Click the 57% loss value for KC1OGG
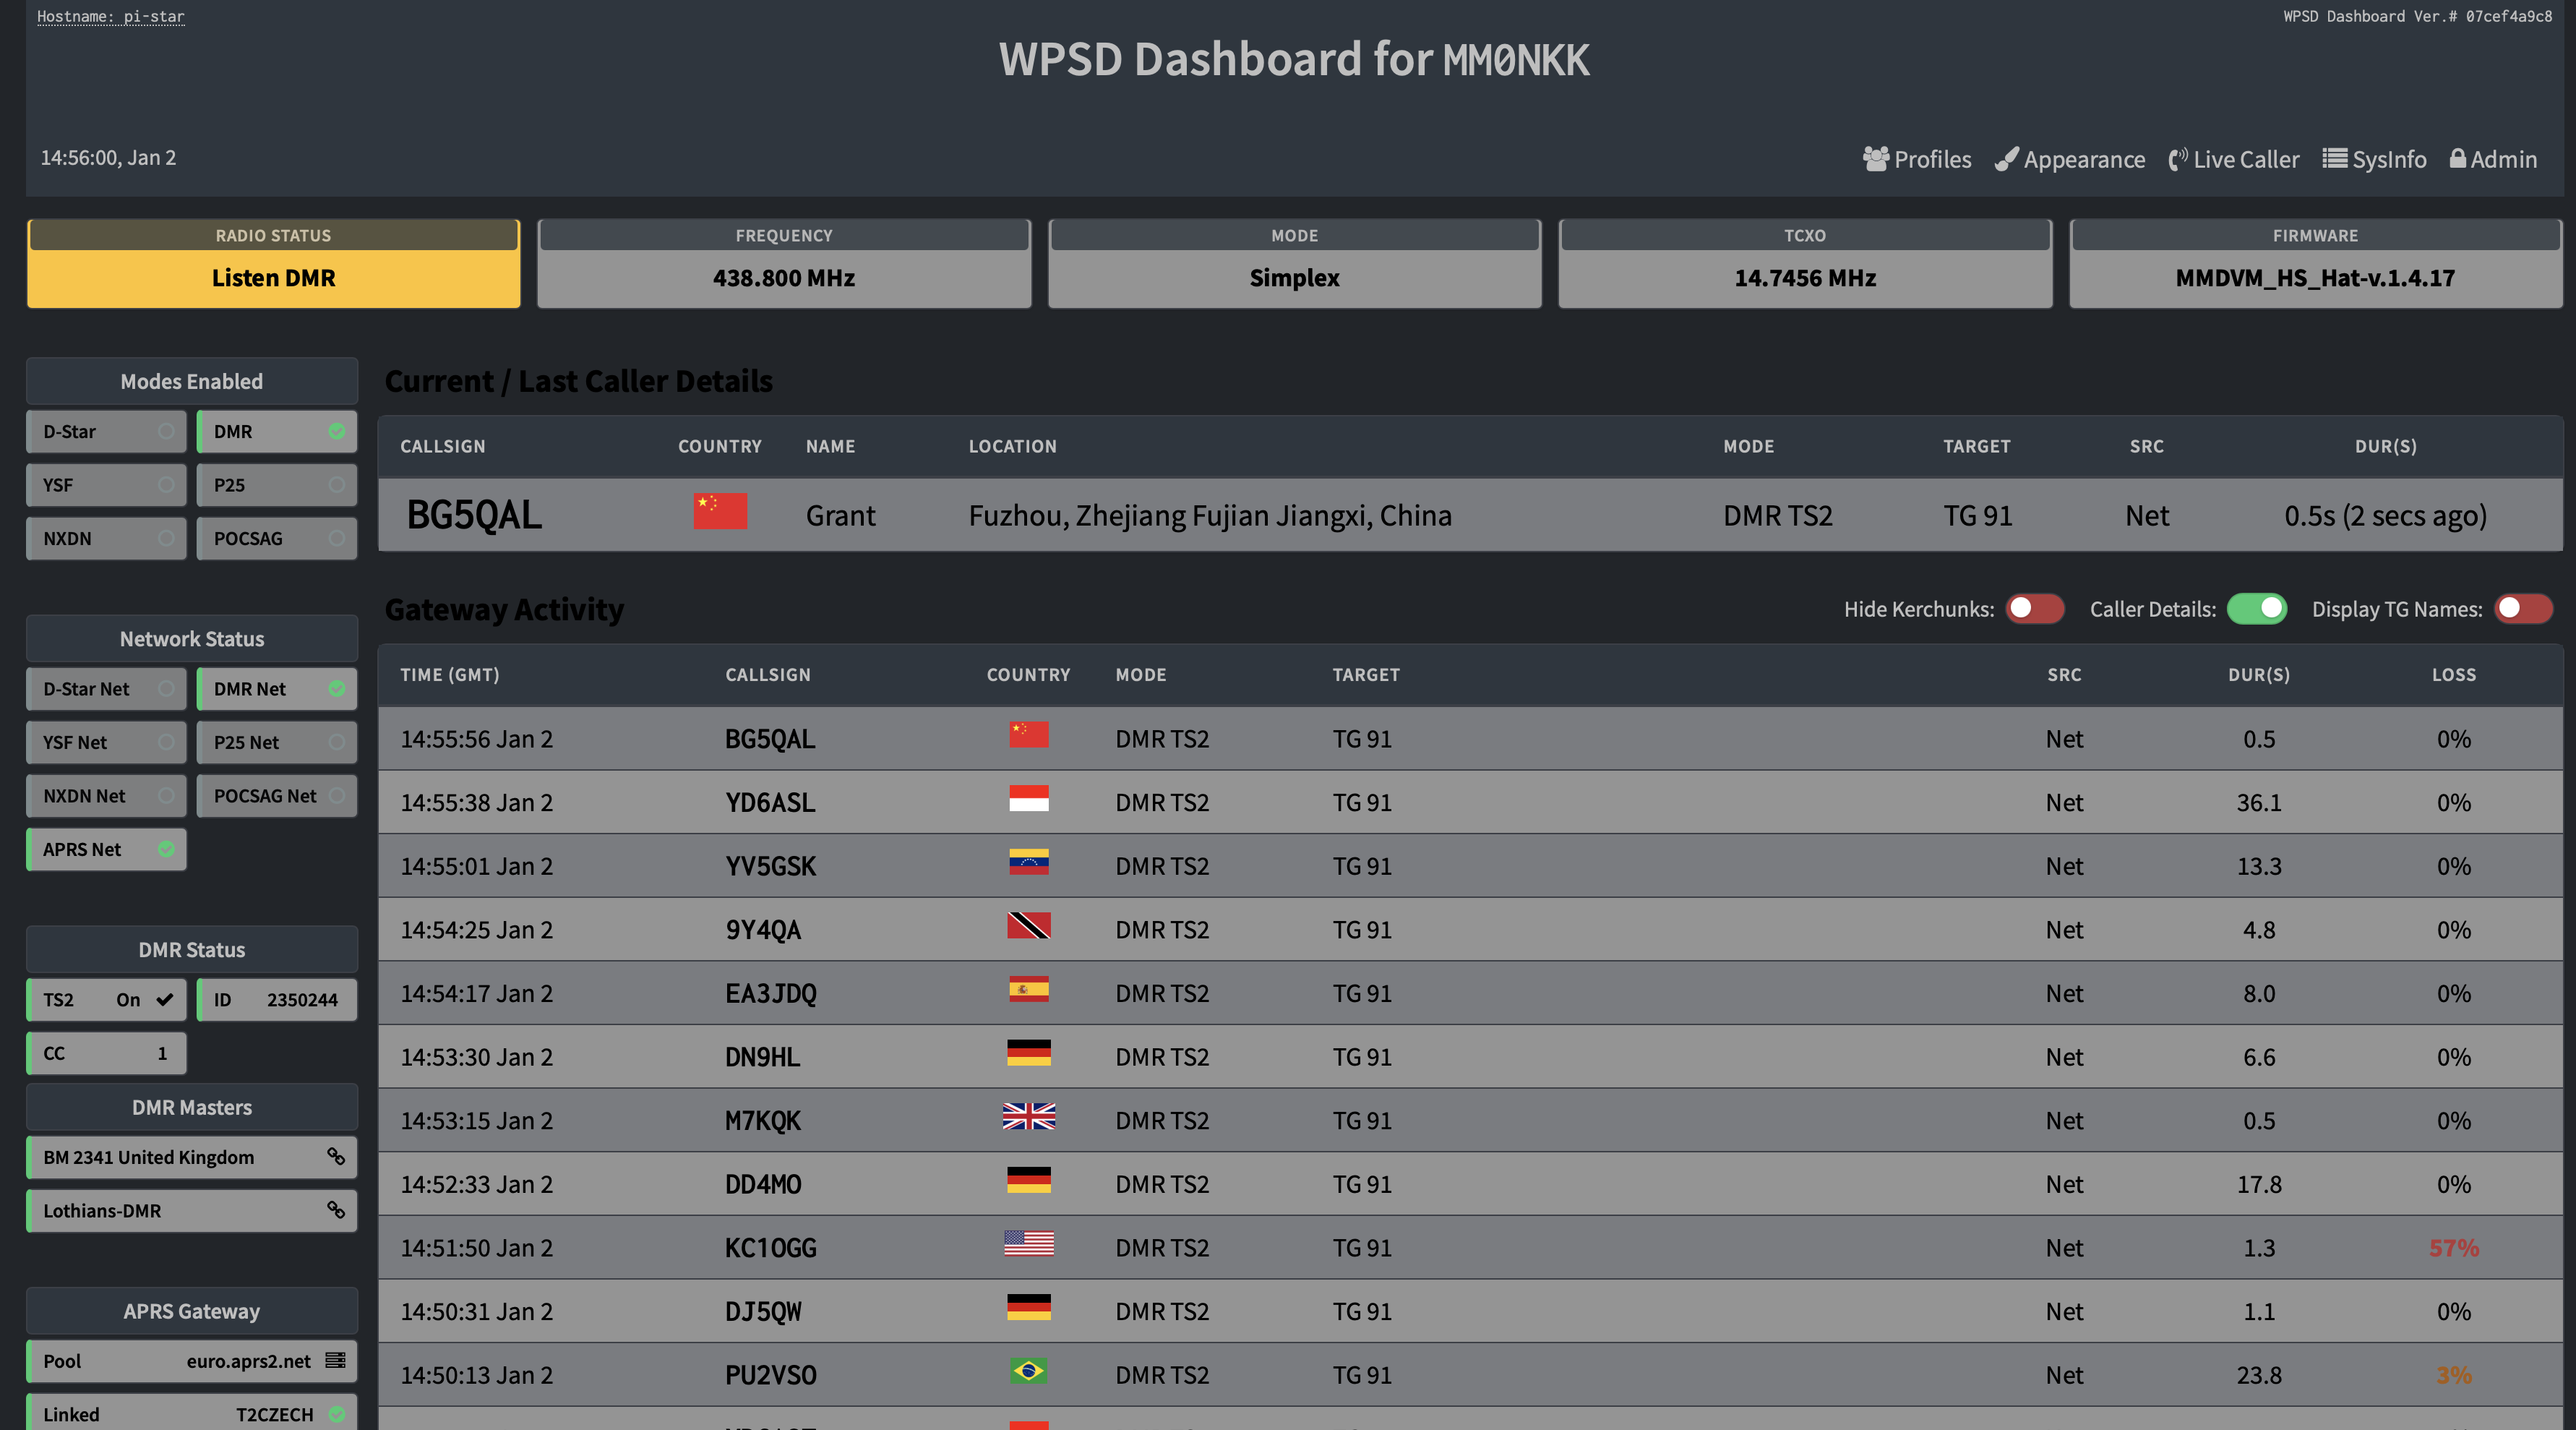This screenshot has width=2576, height=1430. click(2453, 1248)
